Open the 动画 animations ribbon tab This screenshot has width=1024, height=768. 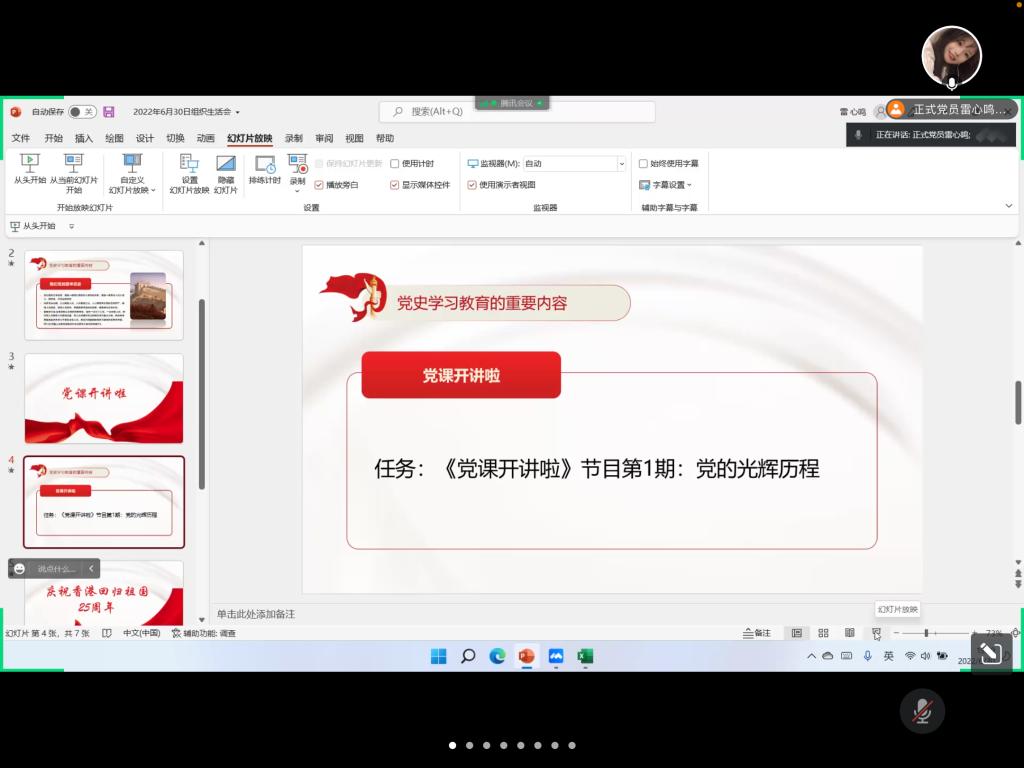coord(205,138)
